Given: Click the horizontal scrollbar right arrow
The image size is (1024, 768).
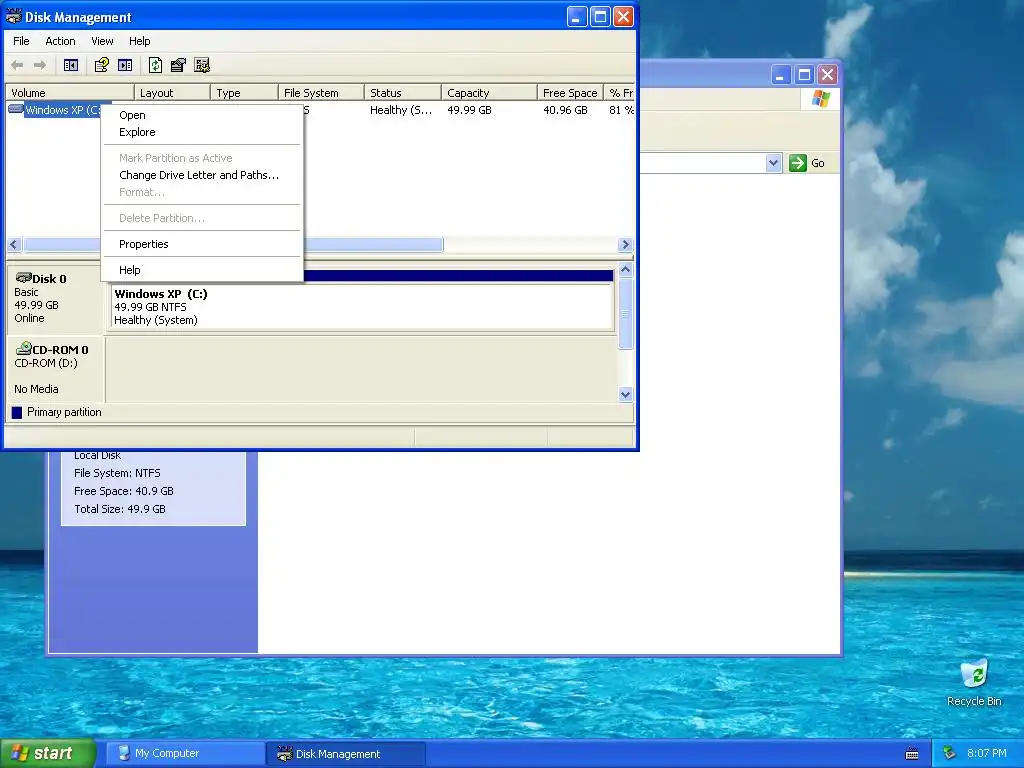Looking at the screenshot, I should pos(625,244).
